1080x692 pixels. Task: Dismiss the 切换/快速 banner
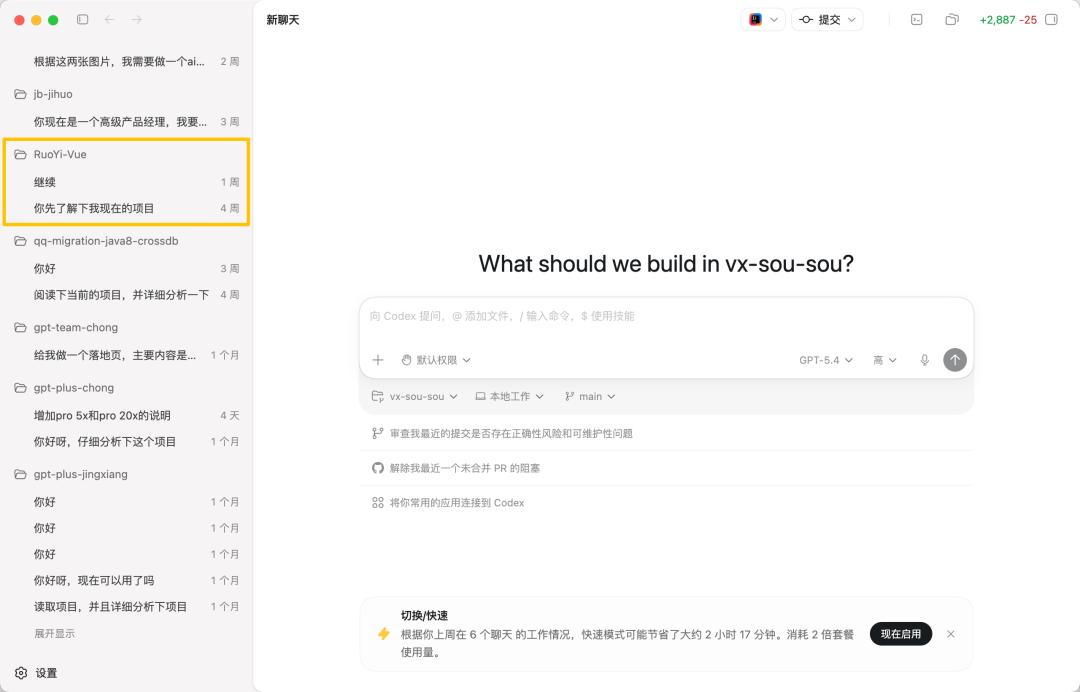(x=951, y=634)
